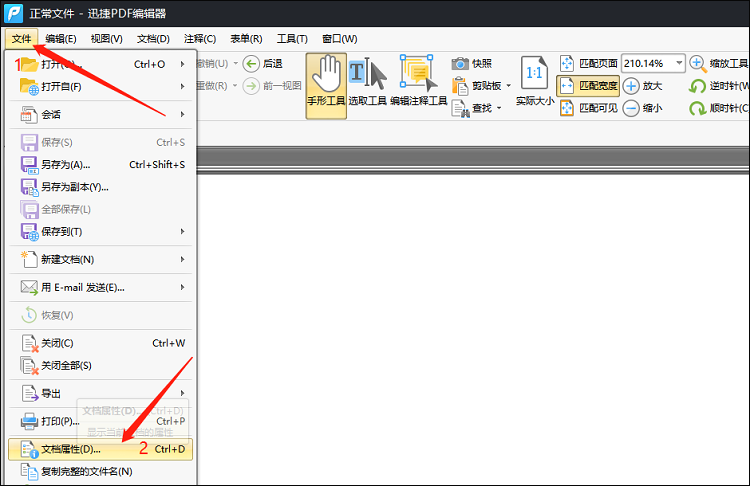Open the 剪贴板 clipboard tool
The height and width of the screenshot is (486, 750).
coord(477,86)
